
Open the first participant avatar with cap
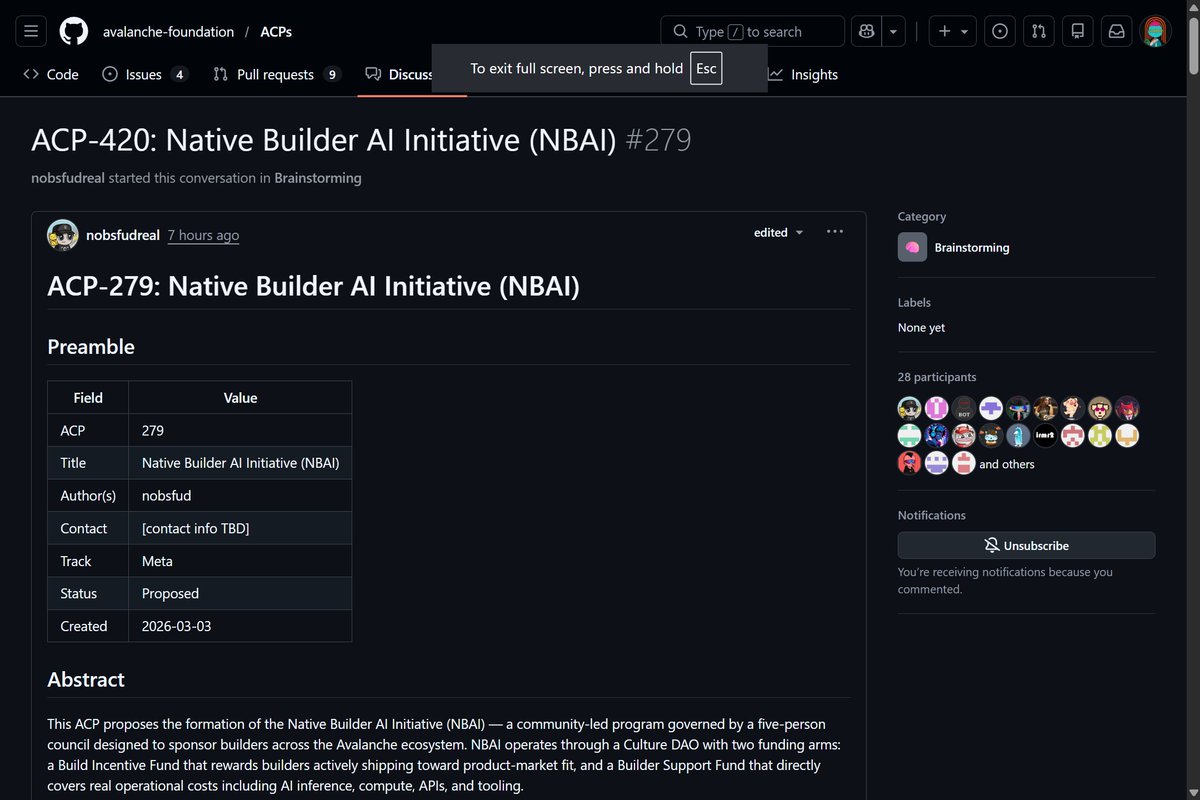point(909,408)
